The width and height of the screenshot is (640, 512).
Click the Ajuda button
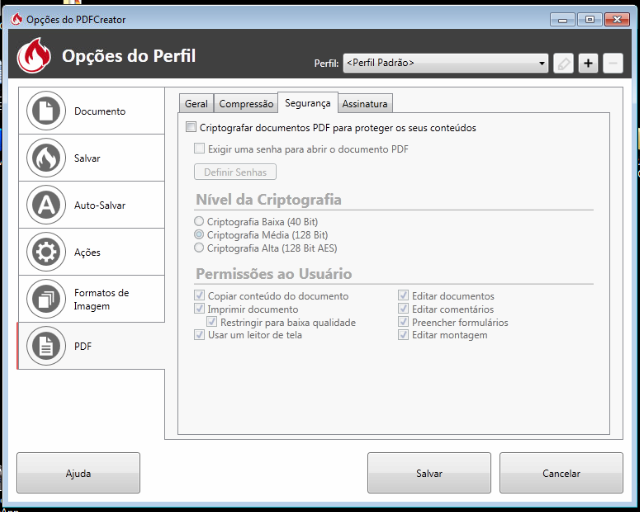(x=78, y=473)
